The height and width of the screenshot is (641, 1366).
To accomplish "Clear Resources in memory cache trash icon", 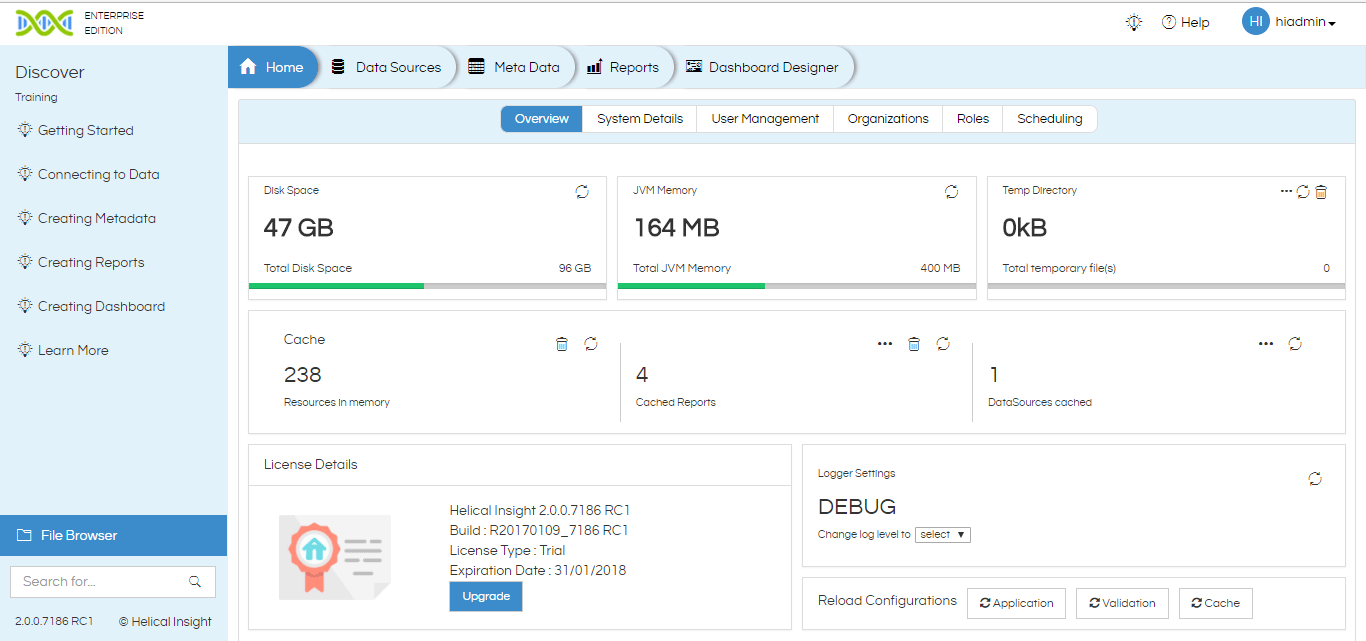I will pos(562,344).
